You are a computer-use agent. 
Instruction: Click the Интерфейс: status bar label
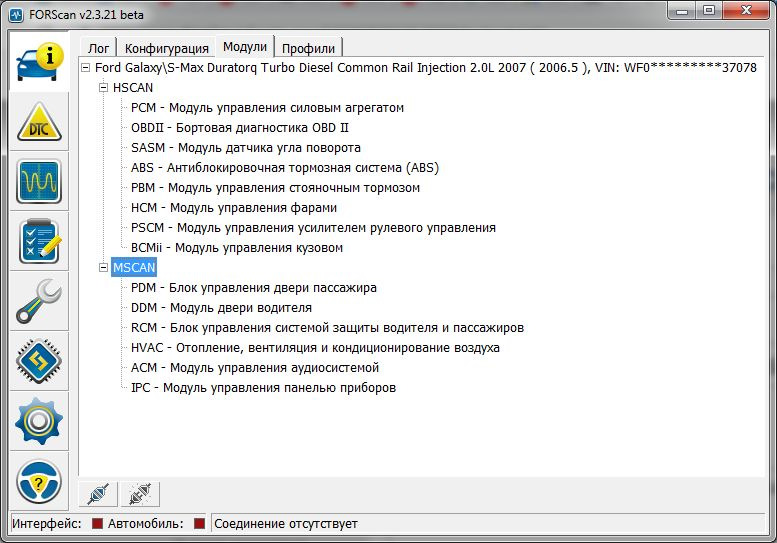pyautogui.click(x=47, y=523)
